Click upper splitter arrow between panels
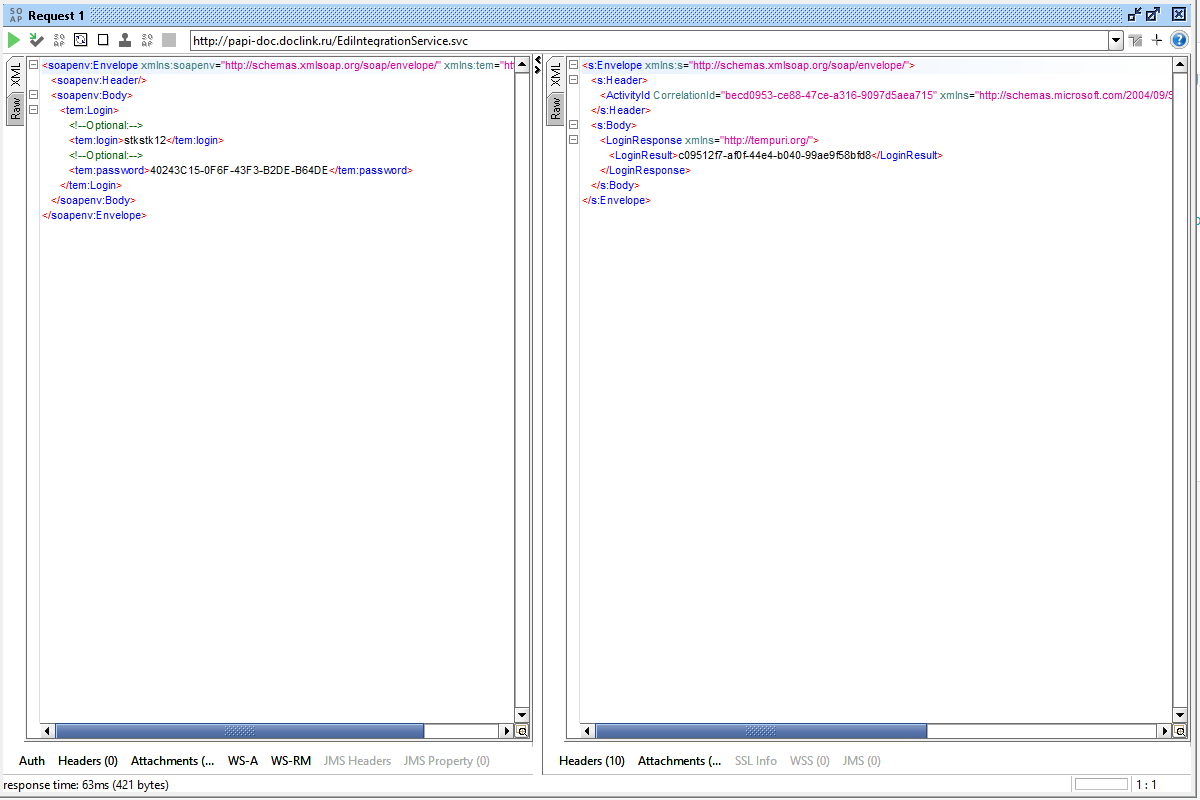Viewport: 1200px width, 800px height. point(537,61)
